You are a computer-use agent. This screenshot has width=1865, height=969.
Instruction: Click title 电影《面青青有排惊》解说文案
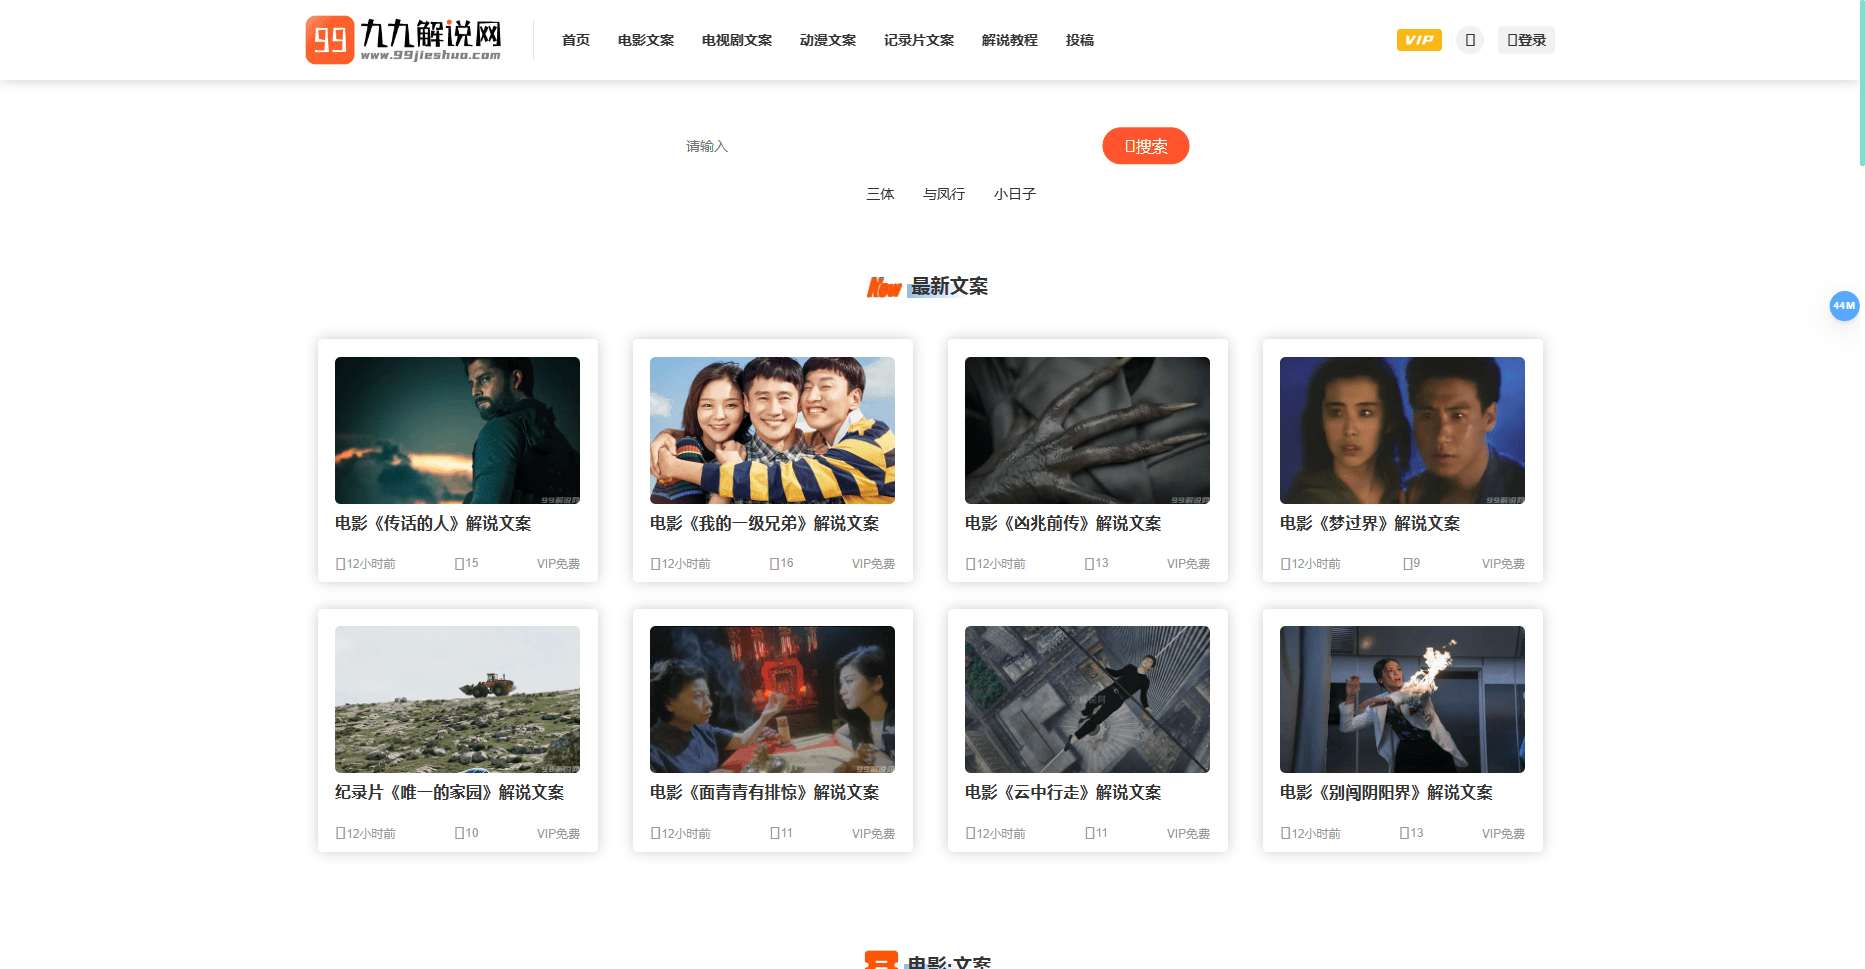click(x=765, y=792)
